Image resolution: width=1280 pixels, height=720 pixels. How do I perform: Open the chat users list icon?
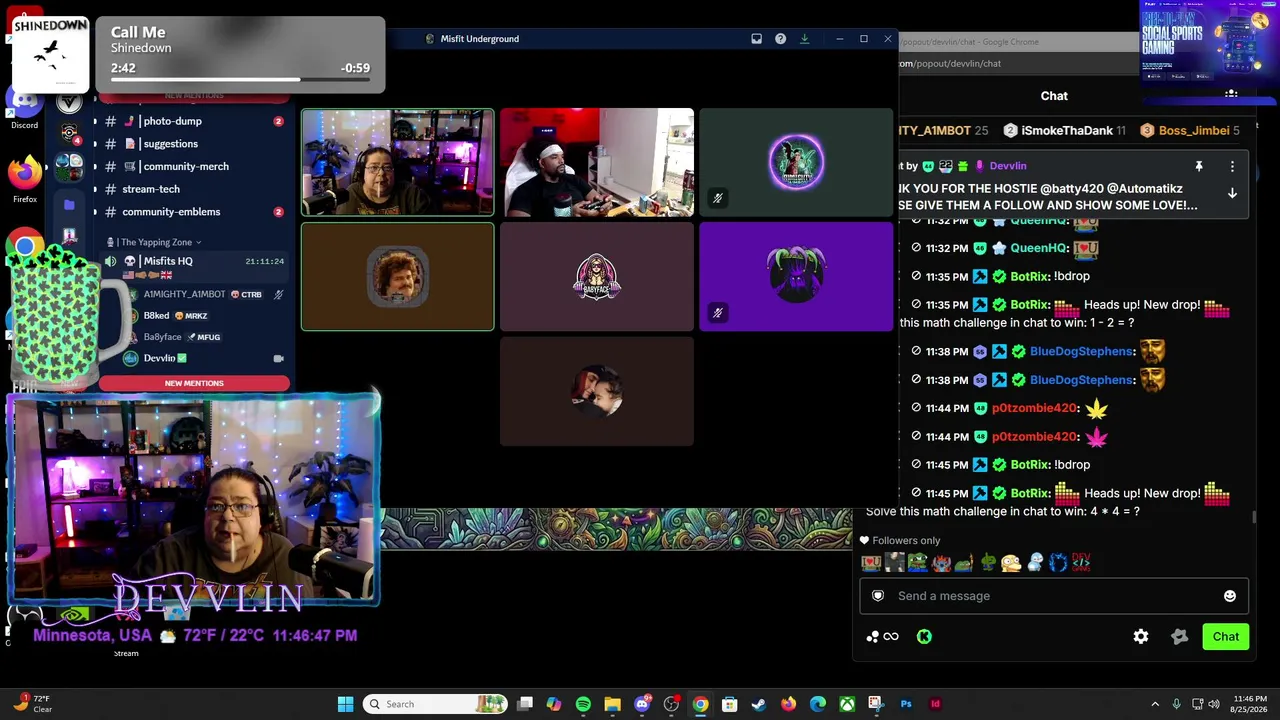(x=1231, y=95)
